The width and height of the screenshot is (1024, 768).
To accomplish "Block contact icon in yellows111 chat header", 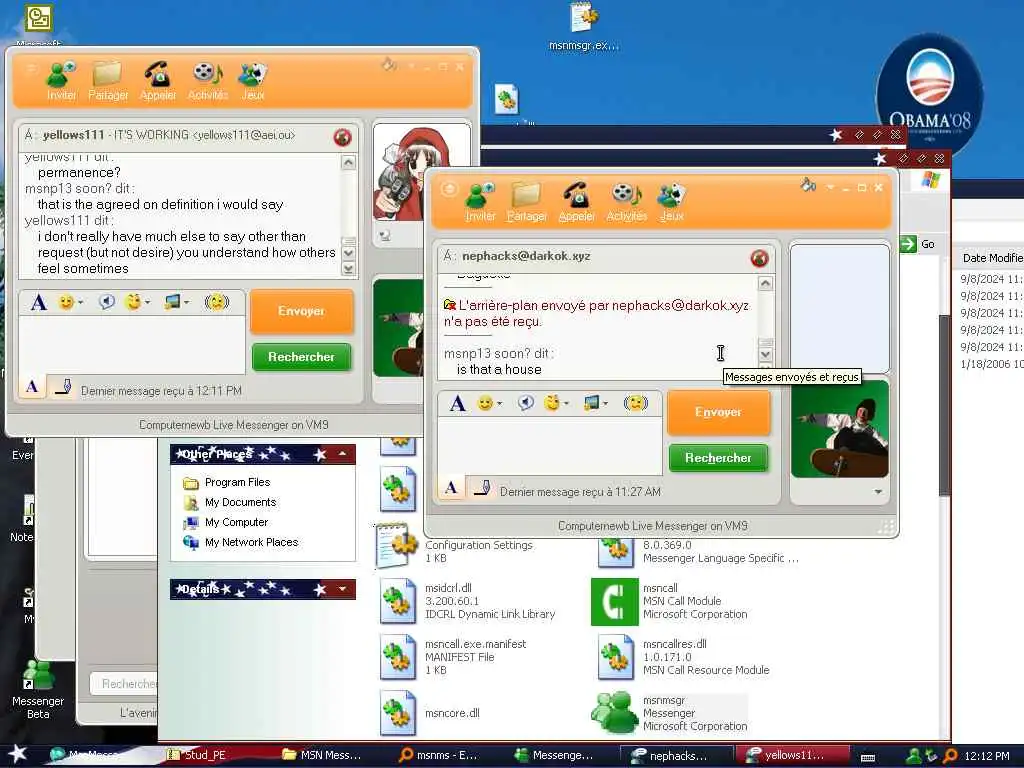I will coord(342,137).
